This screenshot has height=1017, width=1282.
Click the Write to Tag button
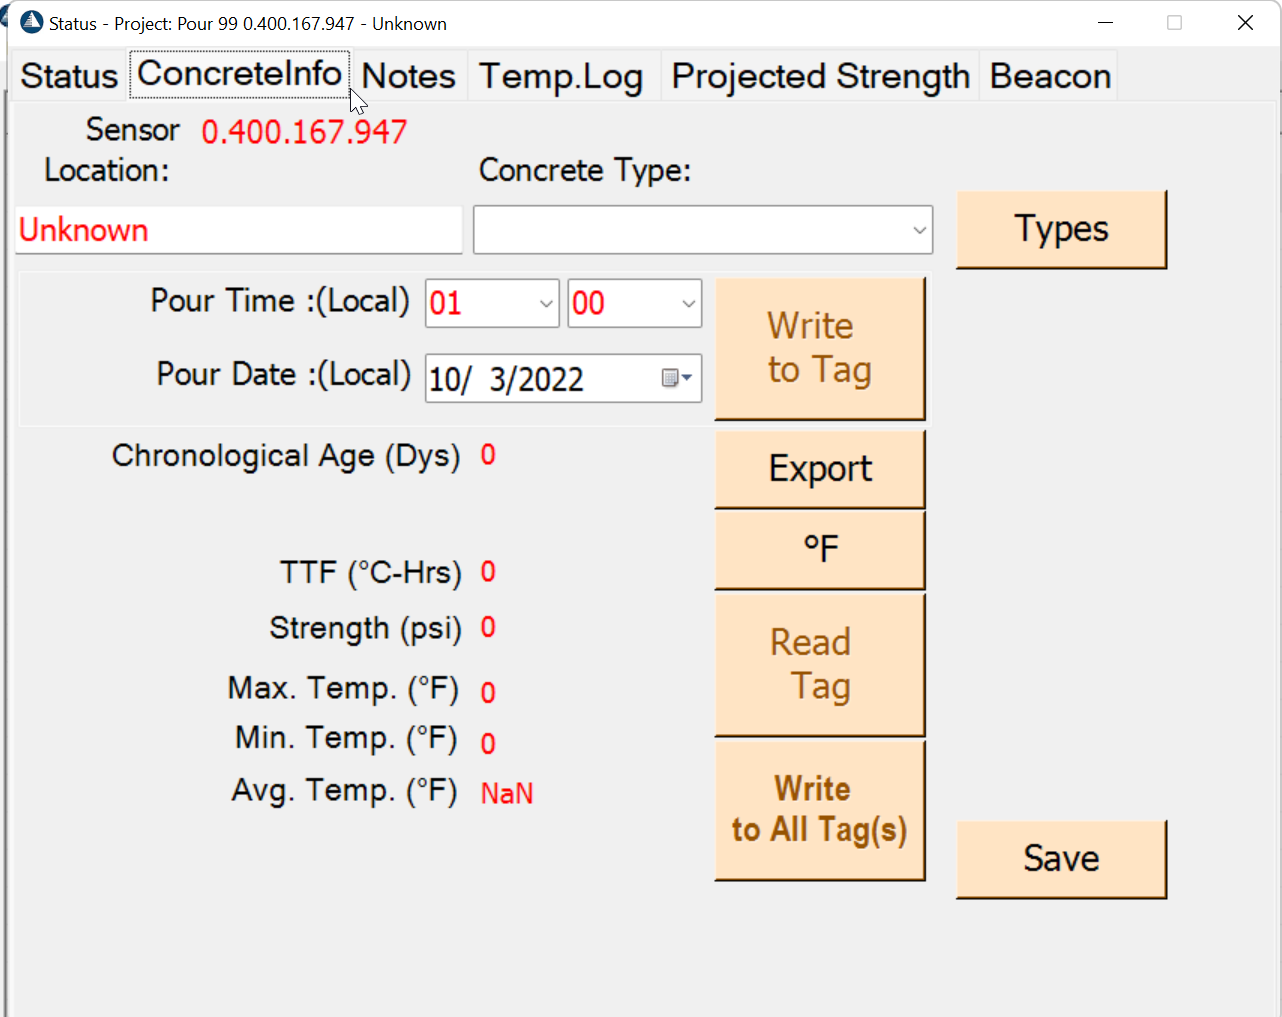[820, 348]
